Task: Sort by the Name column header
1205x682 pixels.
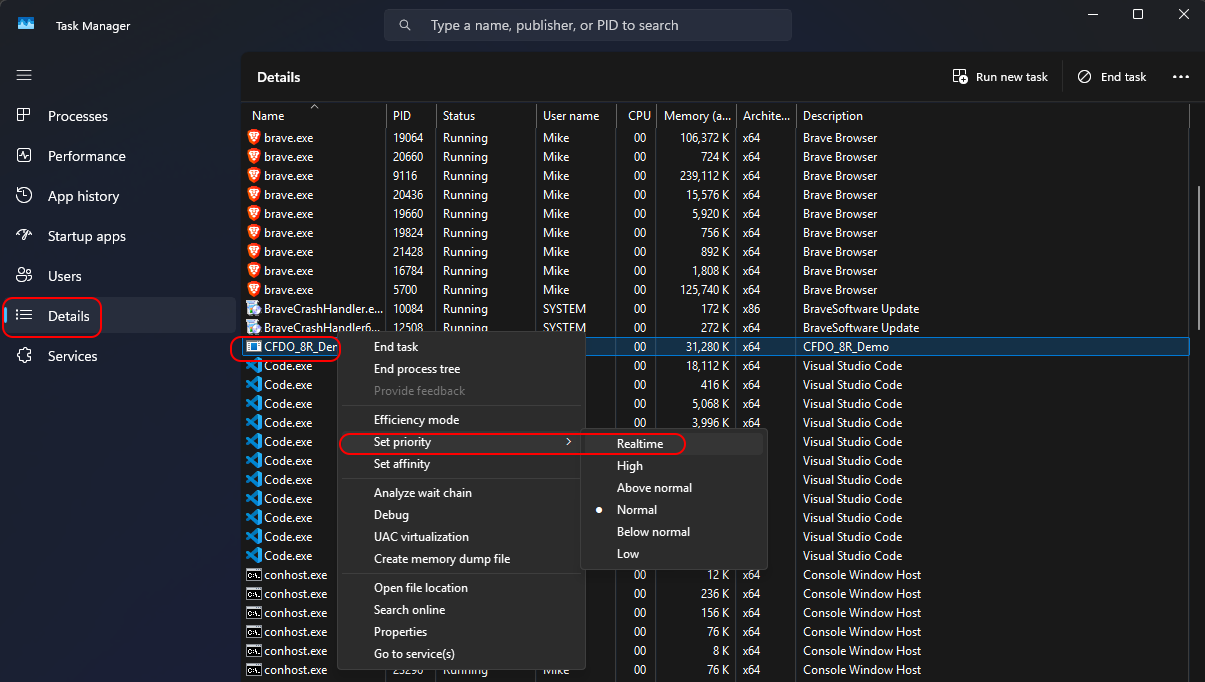Action: point(268,116)
